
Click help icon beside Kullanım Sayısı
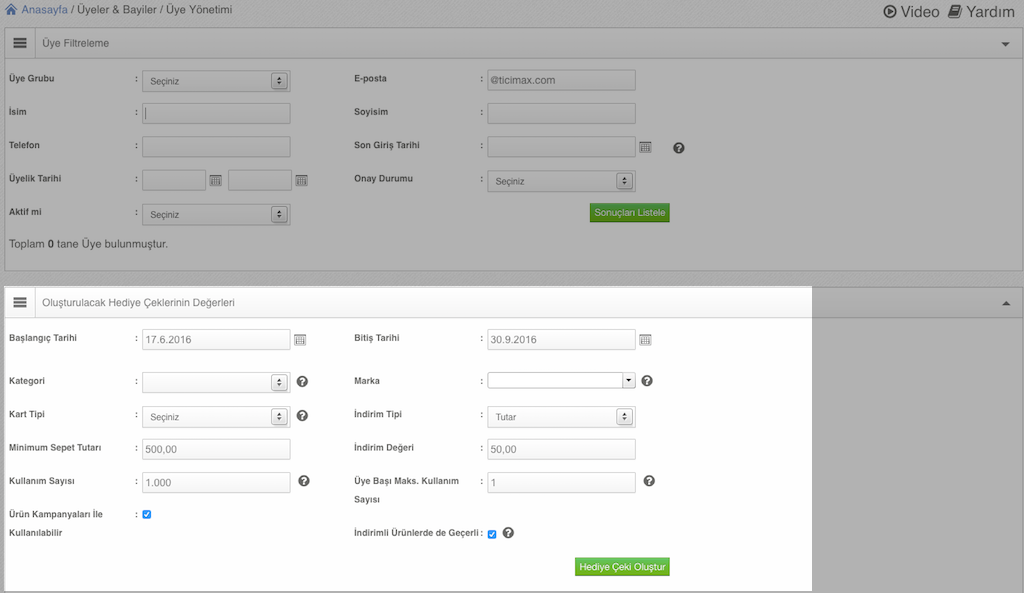click(x=304, y=481)
